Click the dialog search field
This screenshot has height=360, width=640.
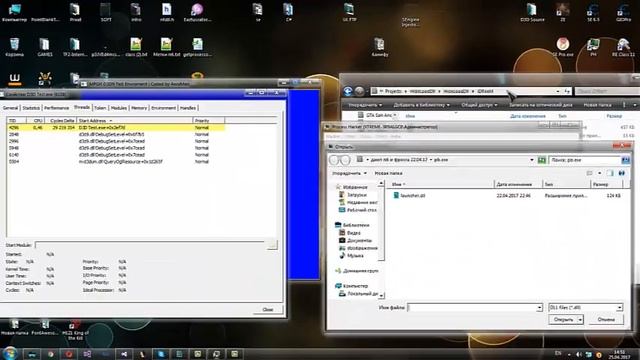coord(585,160)
